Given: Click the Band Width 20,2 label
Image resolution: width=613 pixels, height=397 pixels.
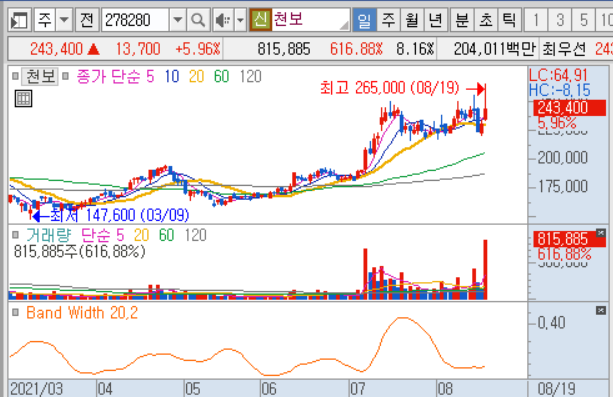Looking at the screenshot, I should (x=82, y=313).
